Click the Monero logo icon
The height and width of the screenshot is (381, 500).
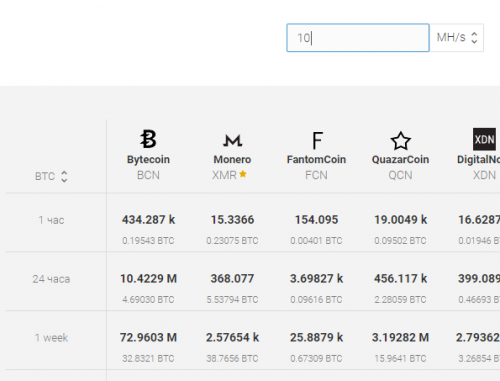(x=232, y=140)
